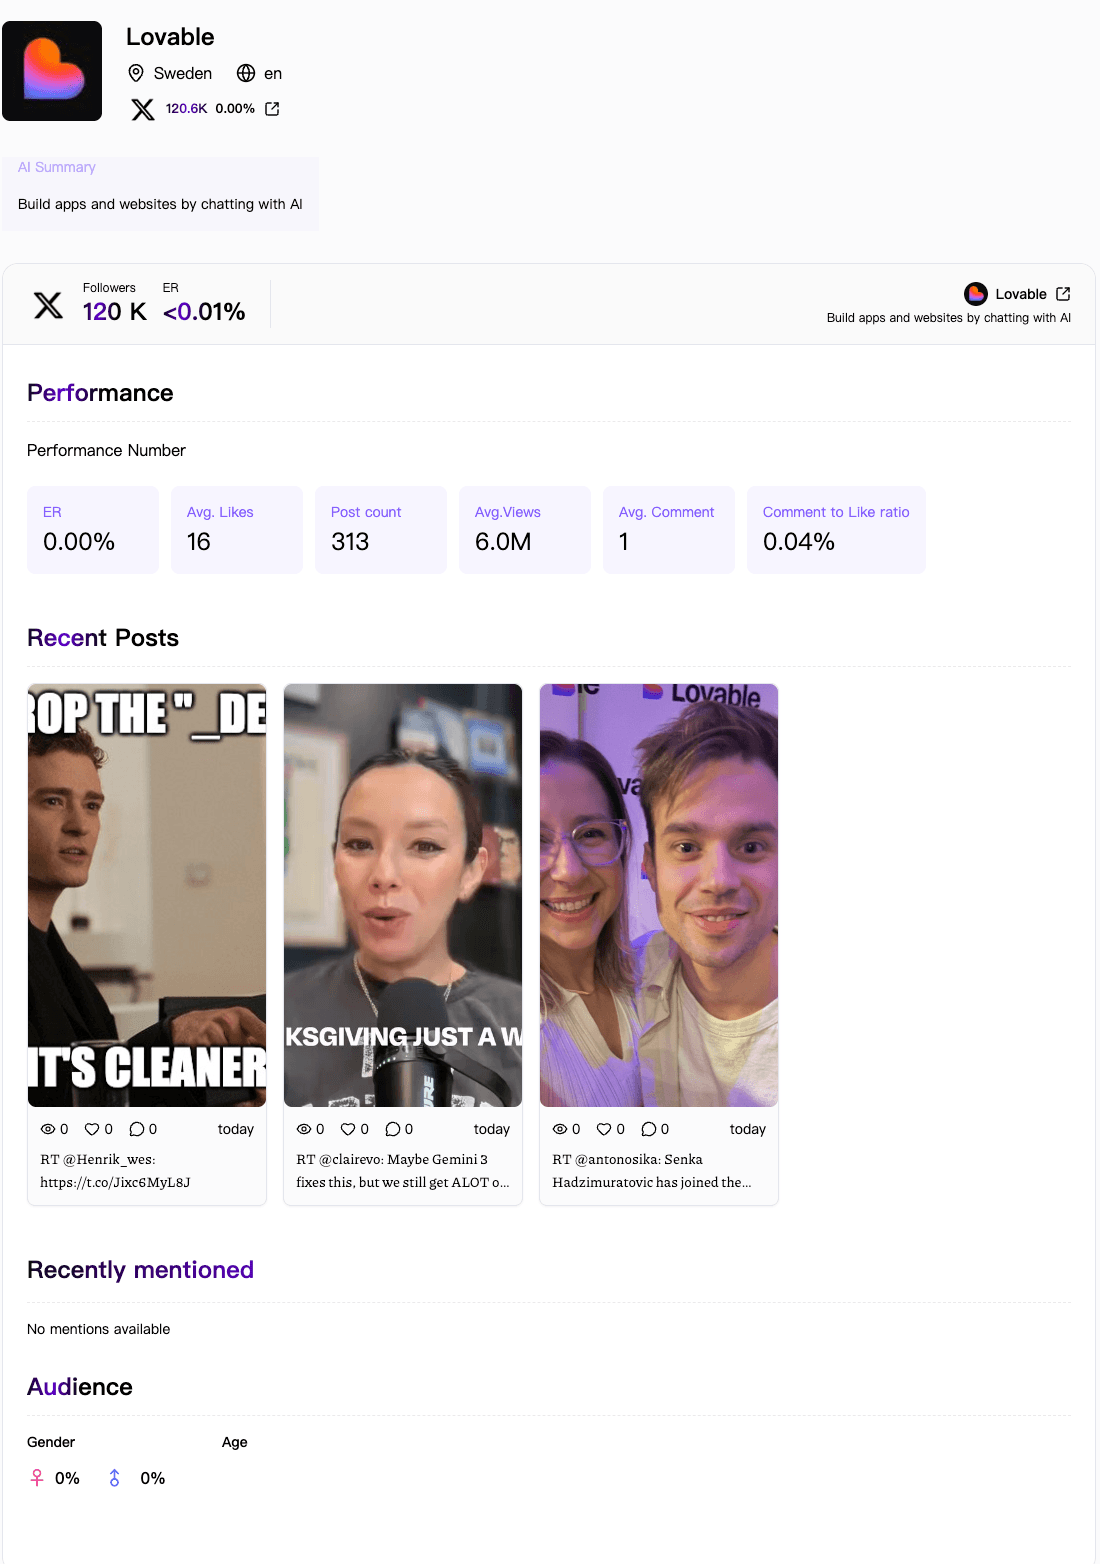Click the https://t.co/Jixc6MyL8J link text

pos(115,1182)
